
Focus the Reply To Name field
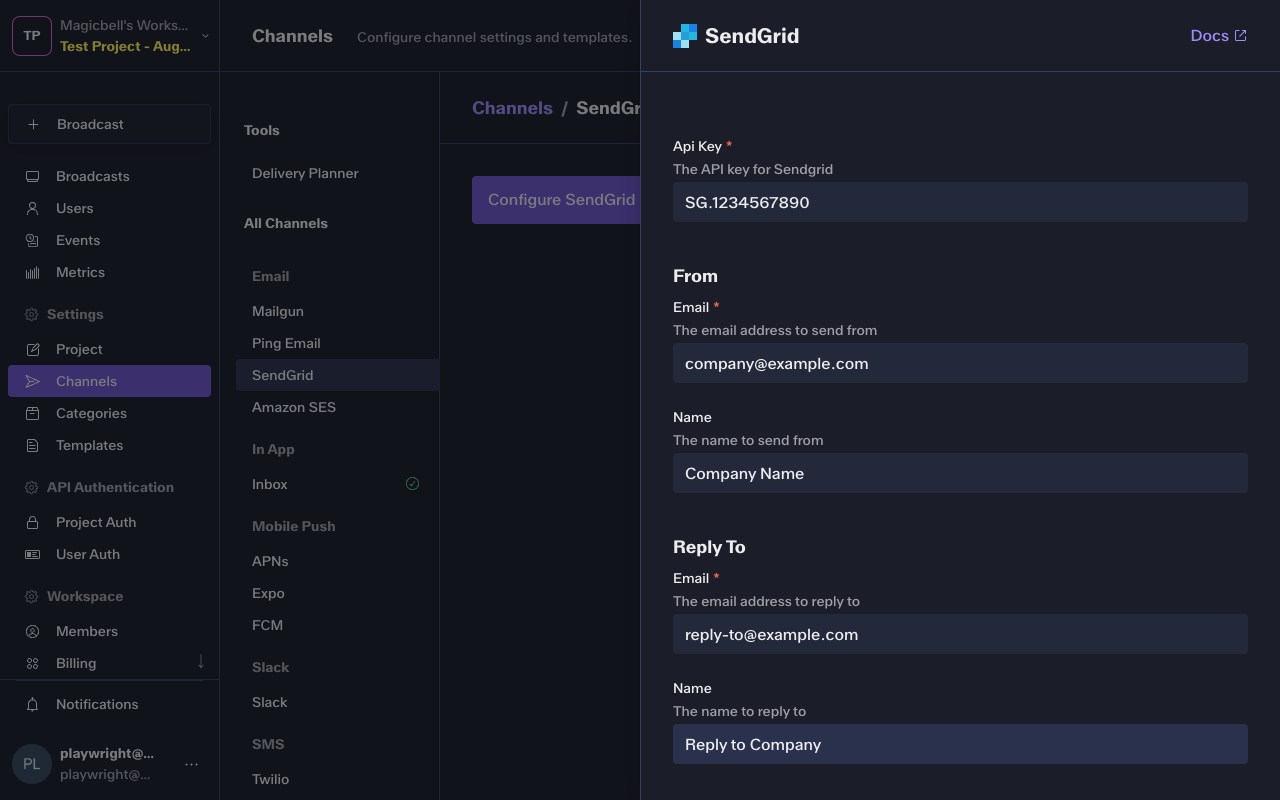(960, 744)
